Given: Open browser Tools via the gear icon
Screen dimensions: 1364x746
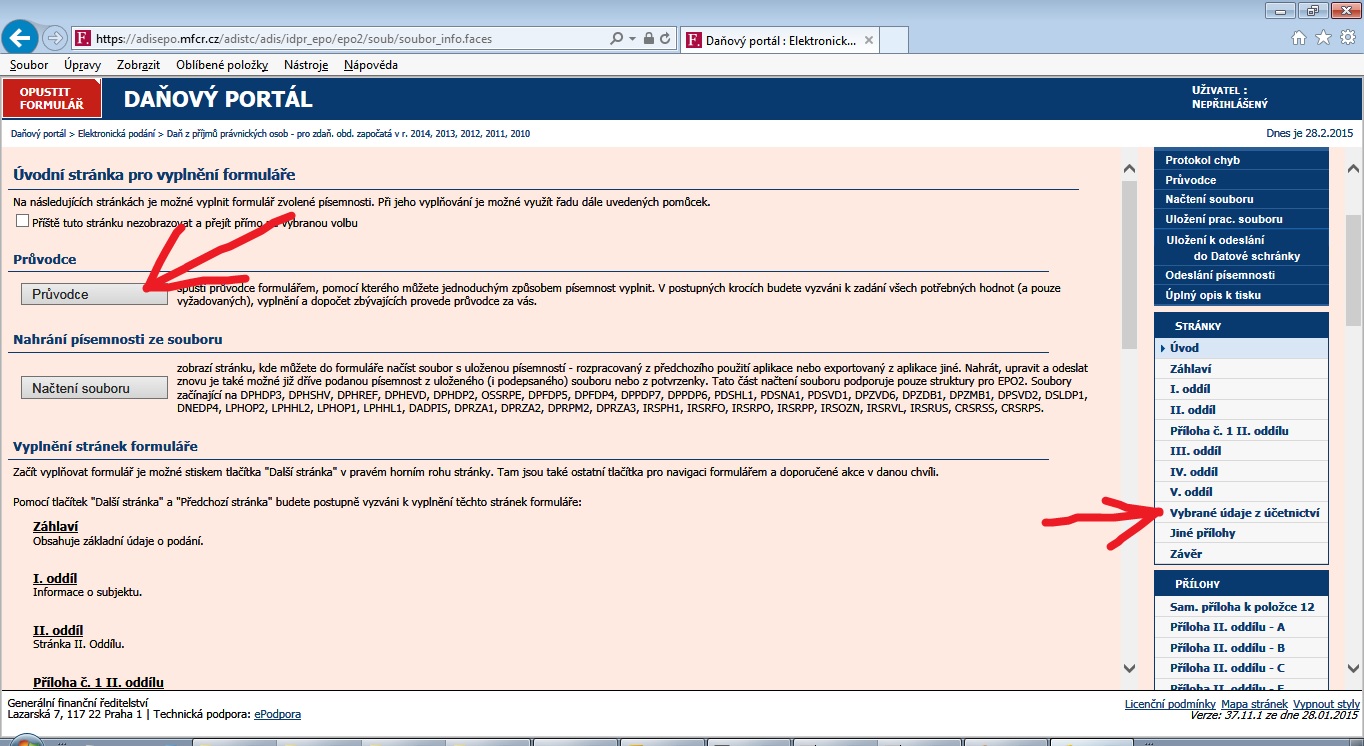Looking at the screenshot, I should (1346, 38).
